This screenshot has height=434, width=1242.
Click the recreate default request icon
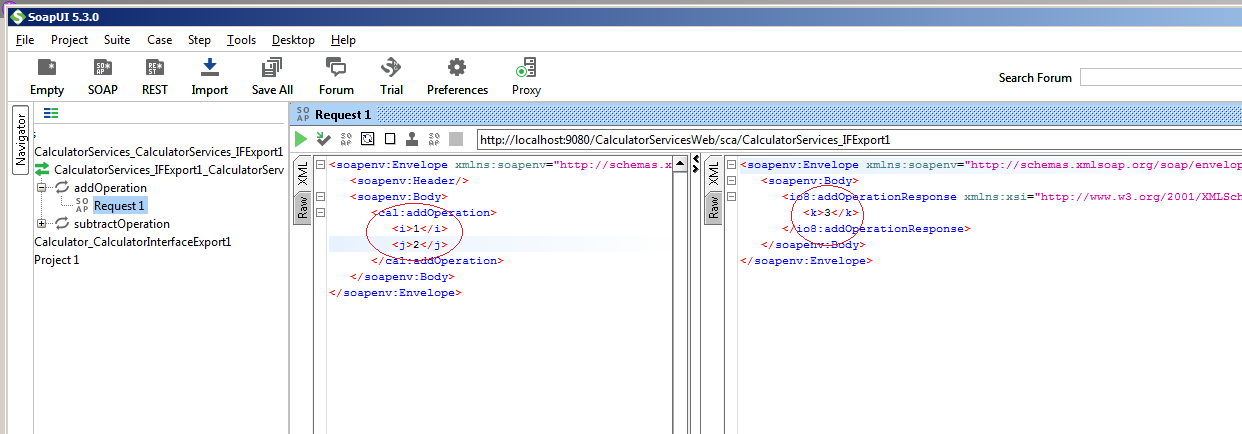pos(368,139)
